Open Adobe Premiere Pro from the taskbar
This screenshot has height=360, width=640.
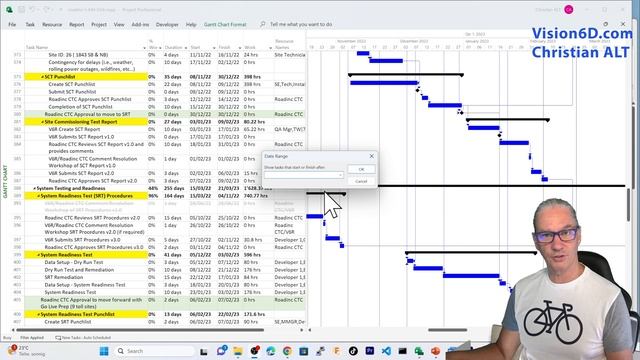[369, 351]
